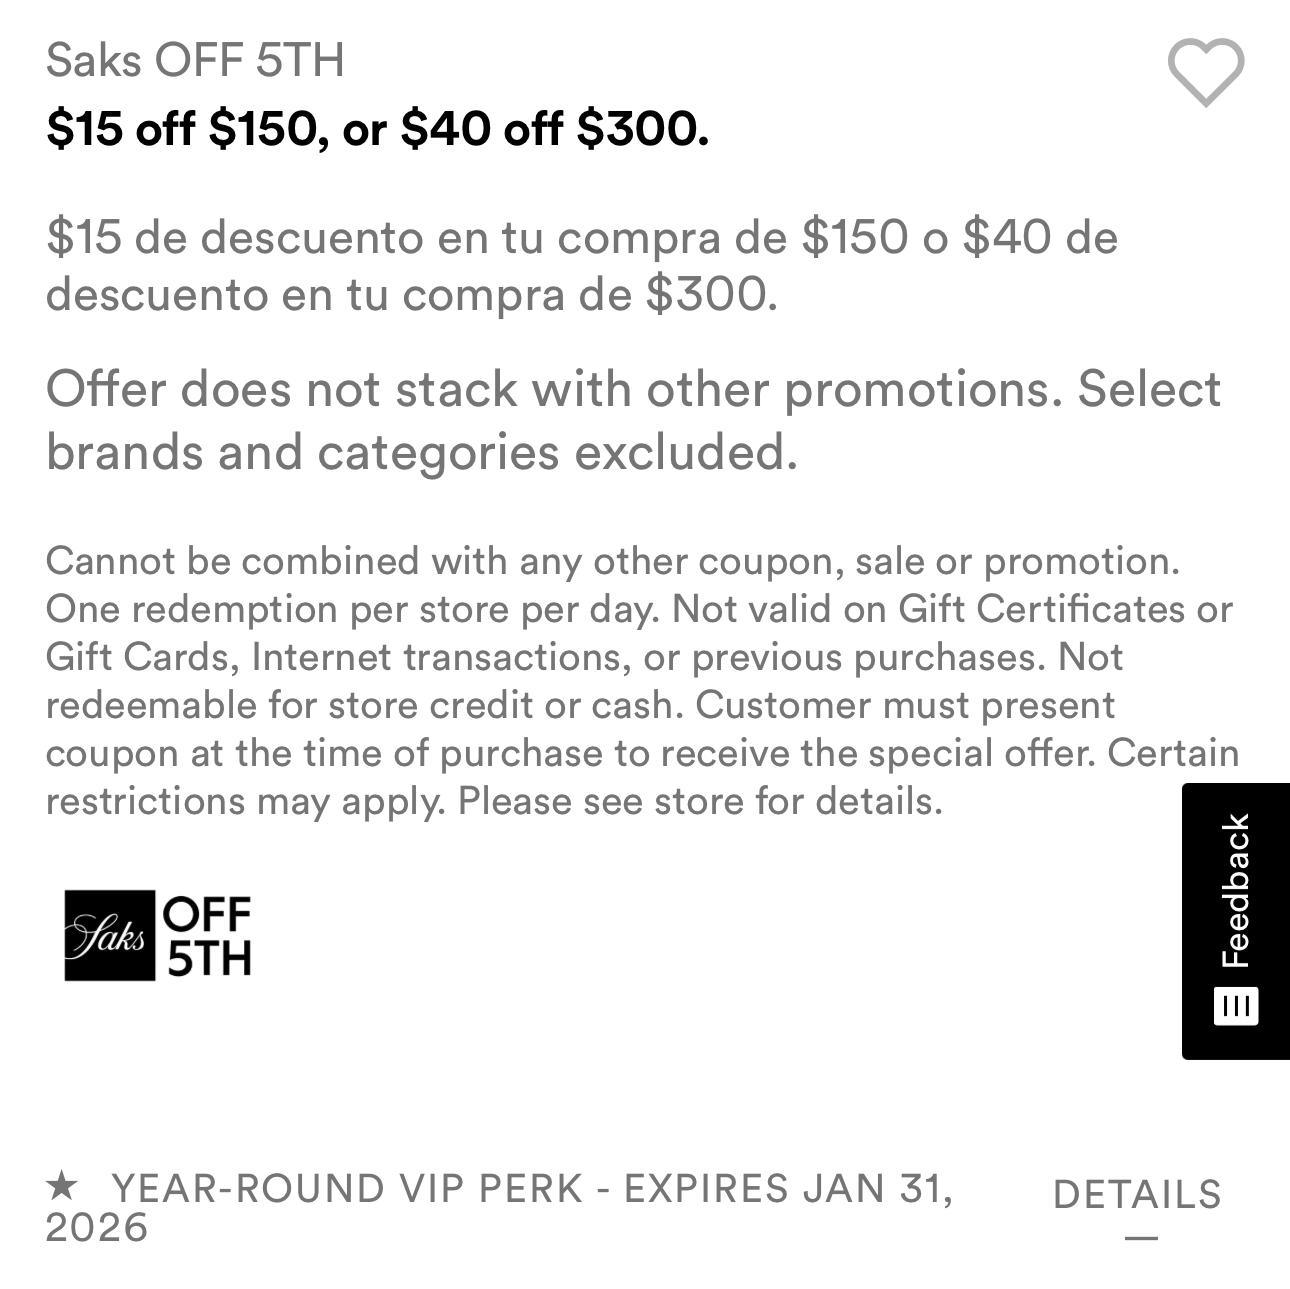Image resolution: width=1290 pixels, height=1289 pixels.
Task: Click the "2026" expiry year
Action: coord(96,1227)
